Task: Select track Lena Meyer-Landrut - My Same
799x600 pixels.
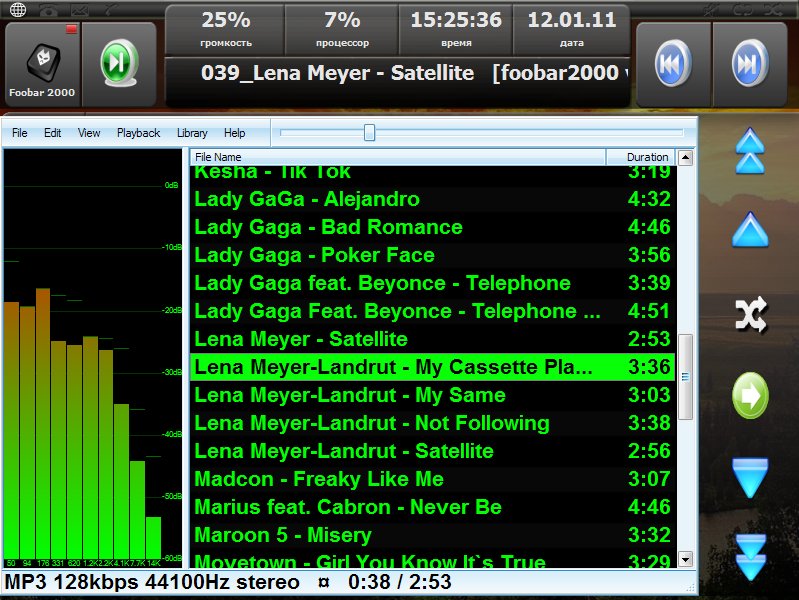Action: 433,395
